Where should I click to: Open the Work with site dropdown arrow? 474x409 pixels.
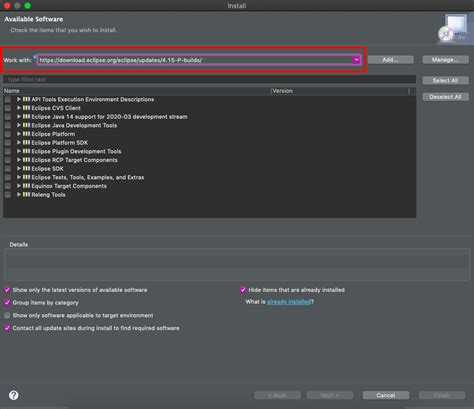356,60
